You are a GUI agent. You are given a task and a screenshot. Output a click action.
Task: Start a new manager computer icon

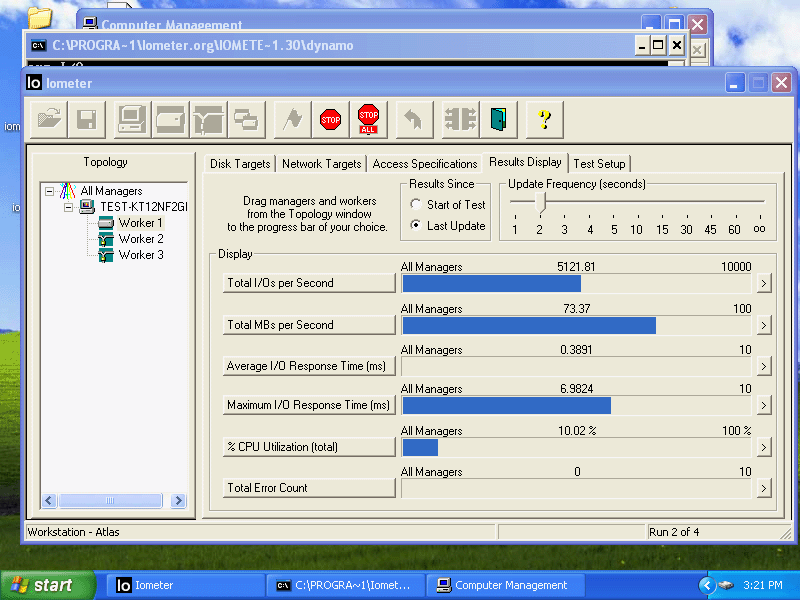tap(132, 119)
